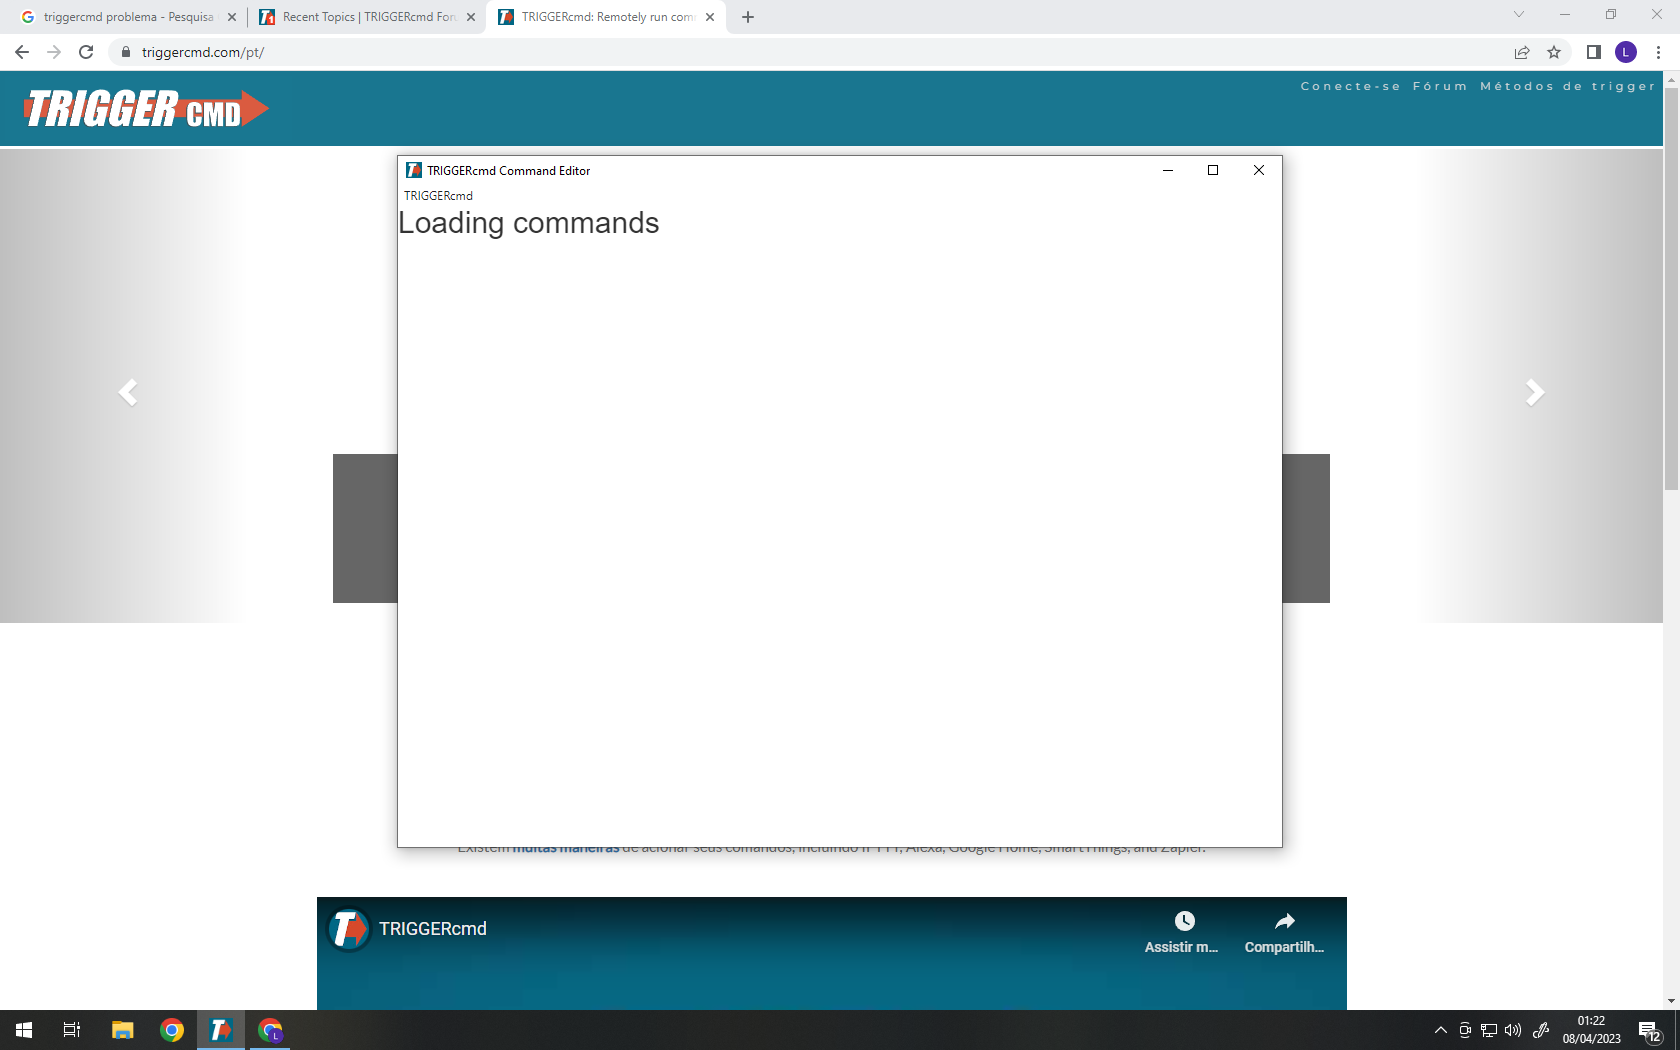The width and height of the screenshot is (1680, 1050).
Task: Go back to the previous browser page
Action: pyautogui.click(x=22, y=52)
